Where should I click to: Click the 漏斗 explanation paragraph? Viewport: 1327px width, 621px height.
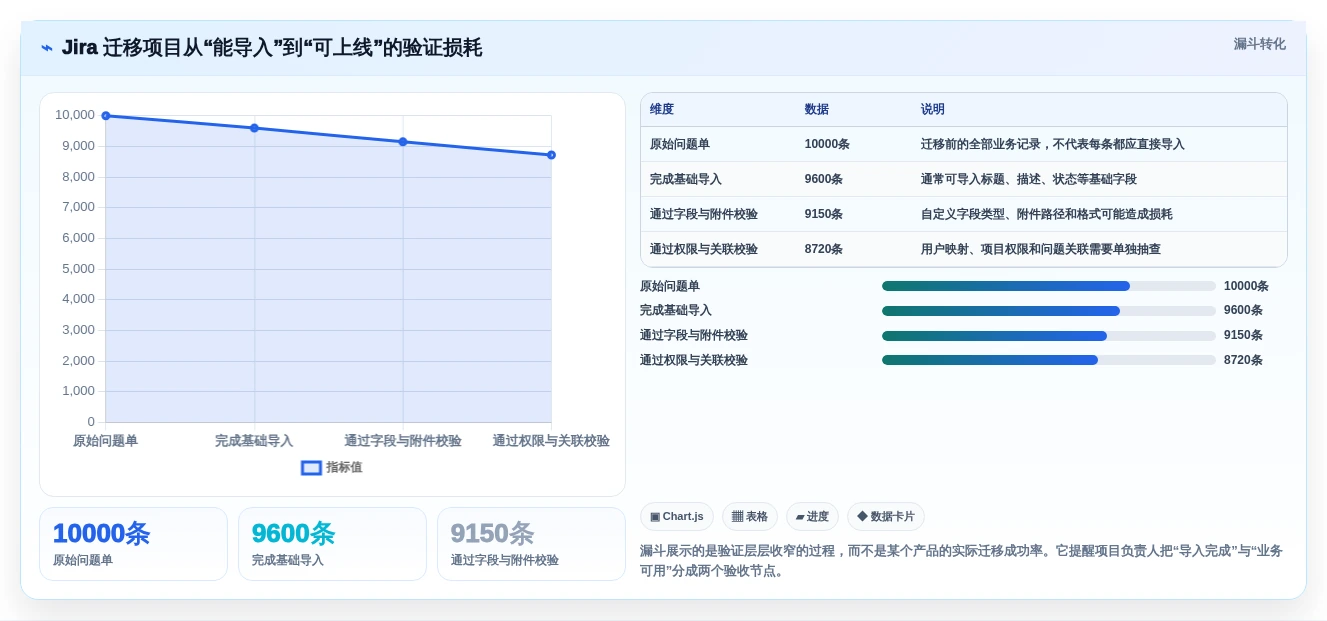[x=961, y=561]
